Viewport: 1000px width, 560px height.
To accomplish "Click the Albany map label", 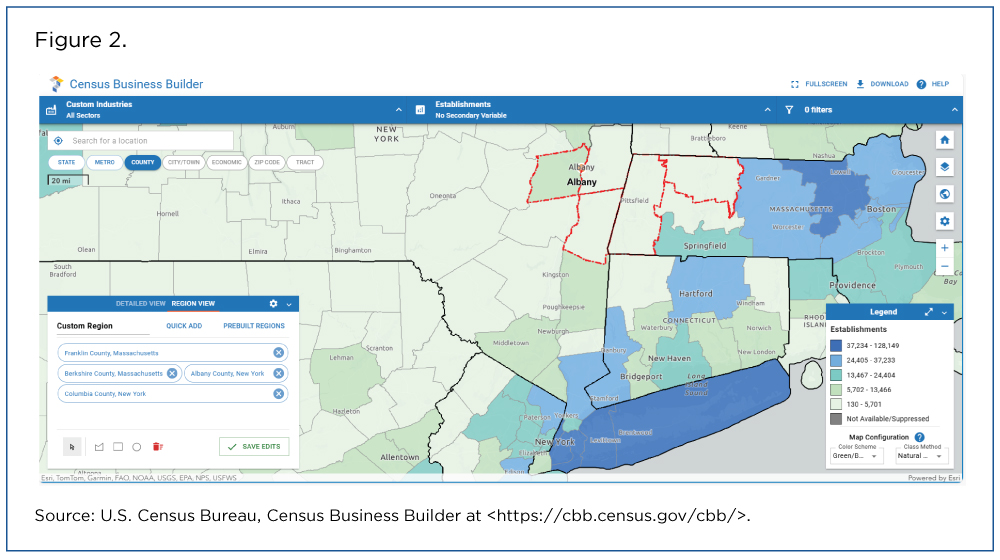I will [582, 182].
